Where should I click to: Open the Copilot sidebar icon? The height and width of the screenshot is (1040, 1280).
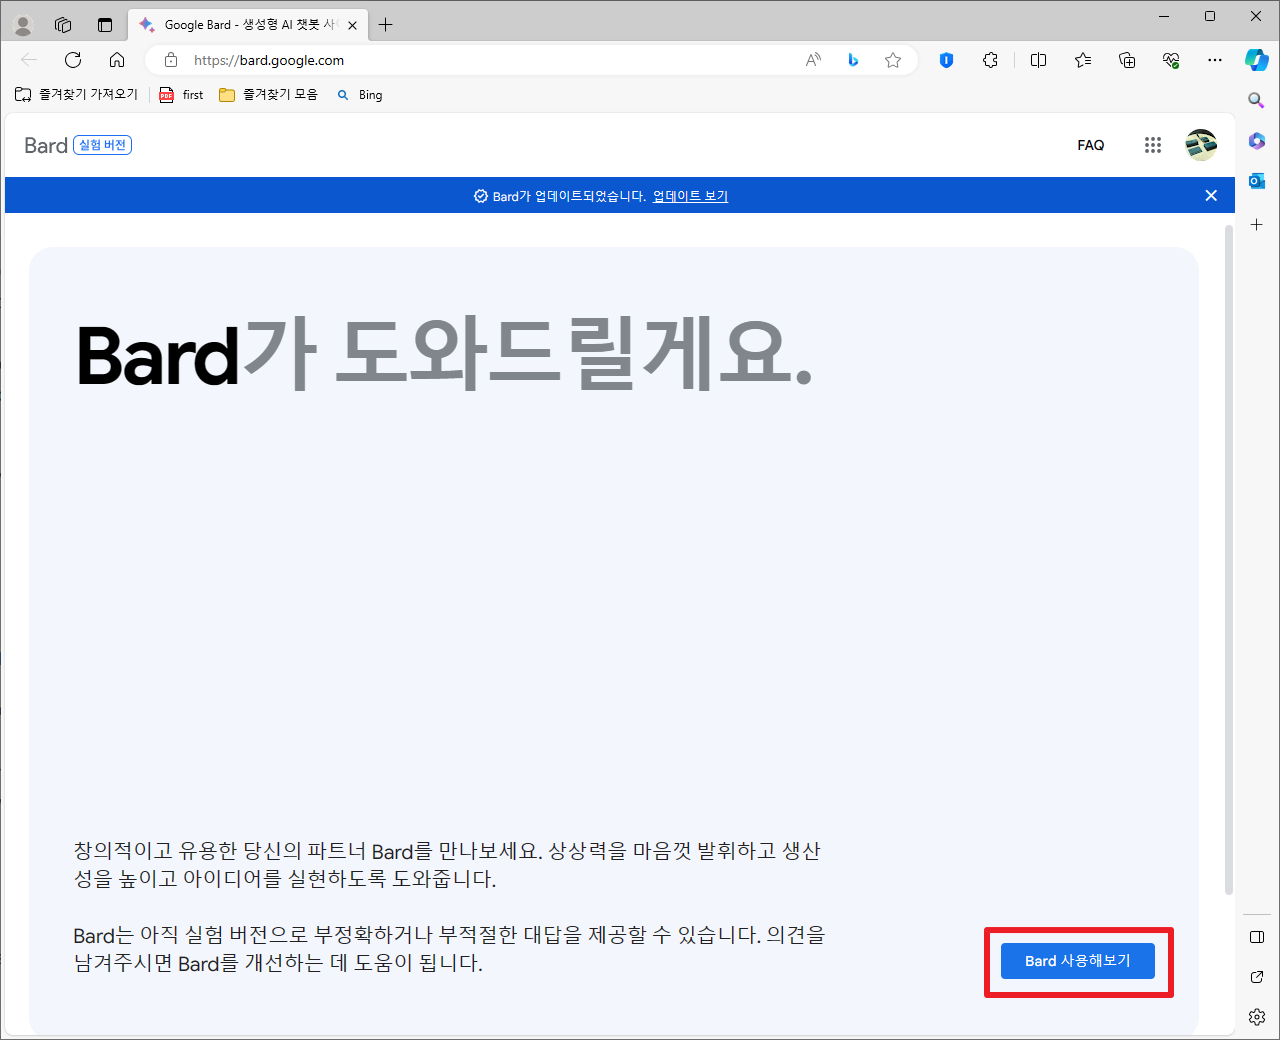click(1257, 60)
